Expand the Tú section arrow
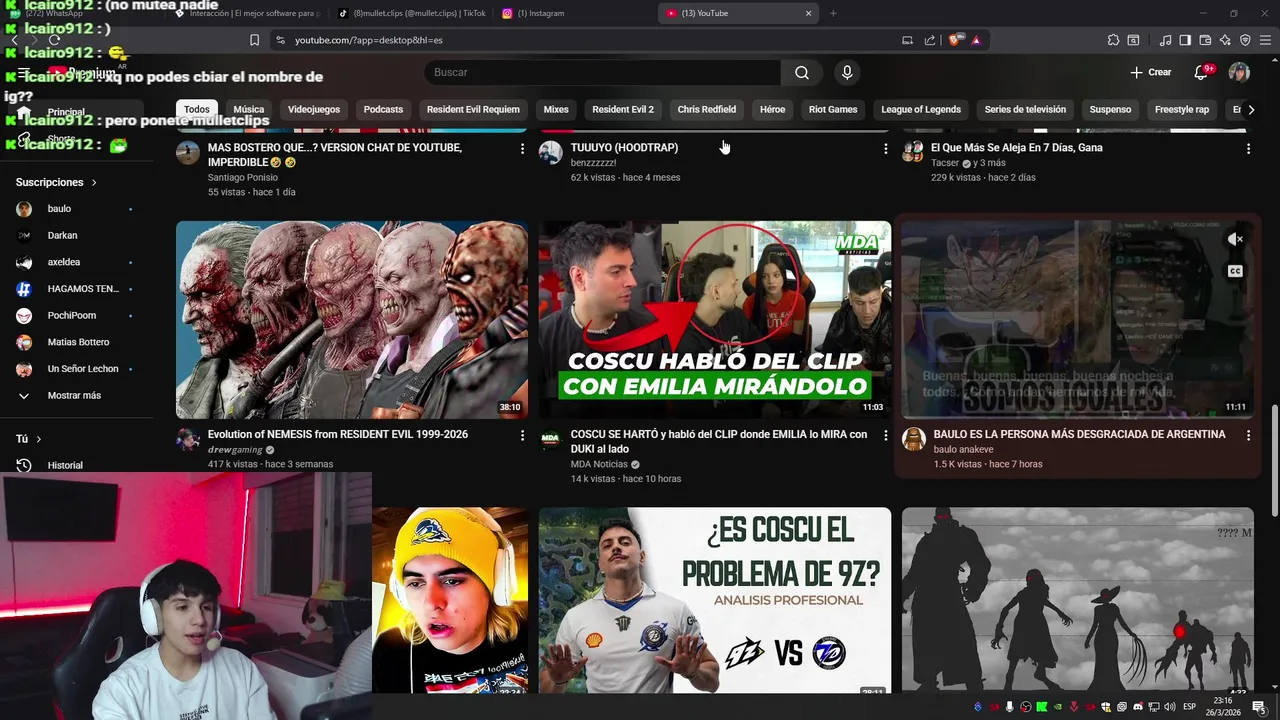 pos(38,439)
